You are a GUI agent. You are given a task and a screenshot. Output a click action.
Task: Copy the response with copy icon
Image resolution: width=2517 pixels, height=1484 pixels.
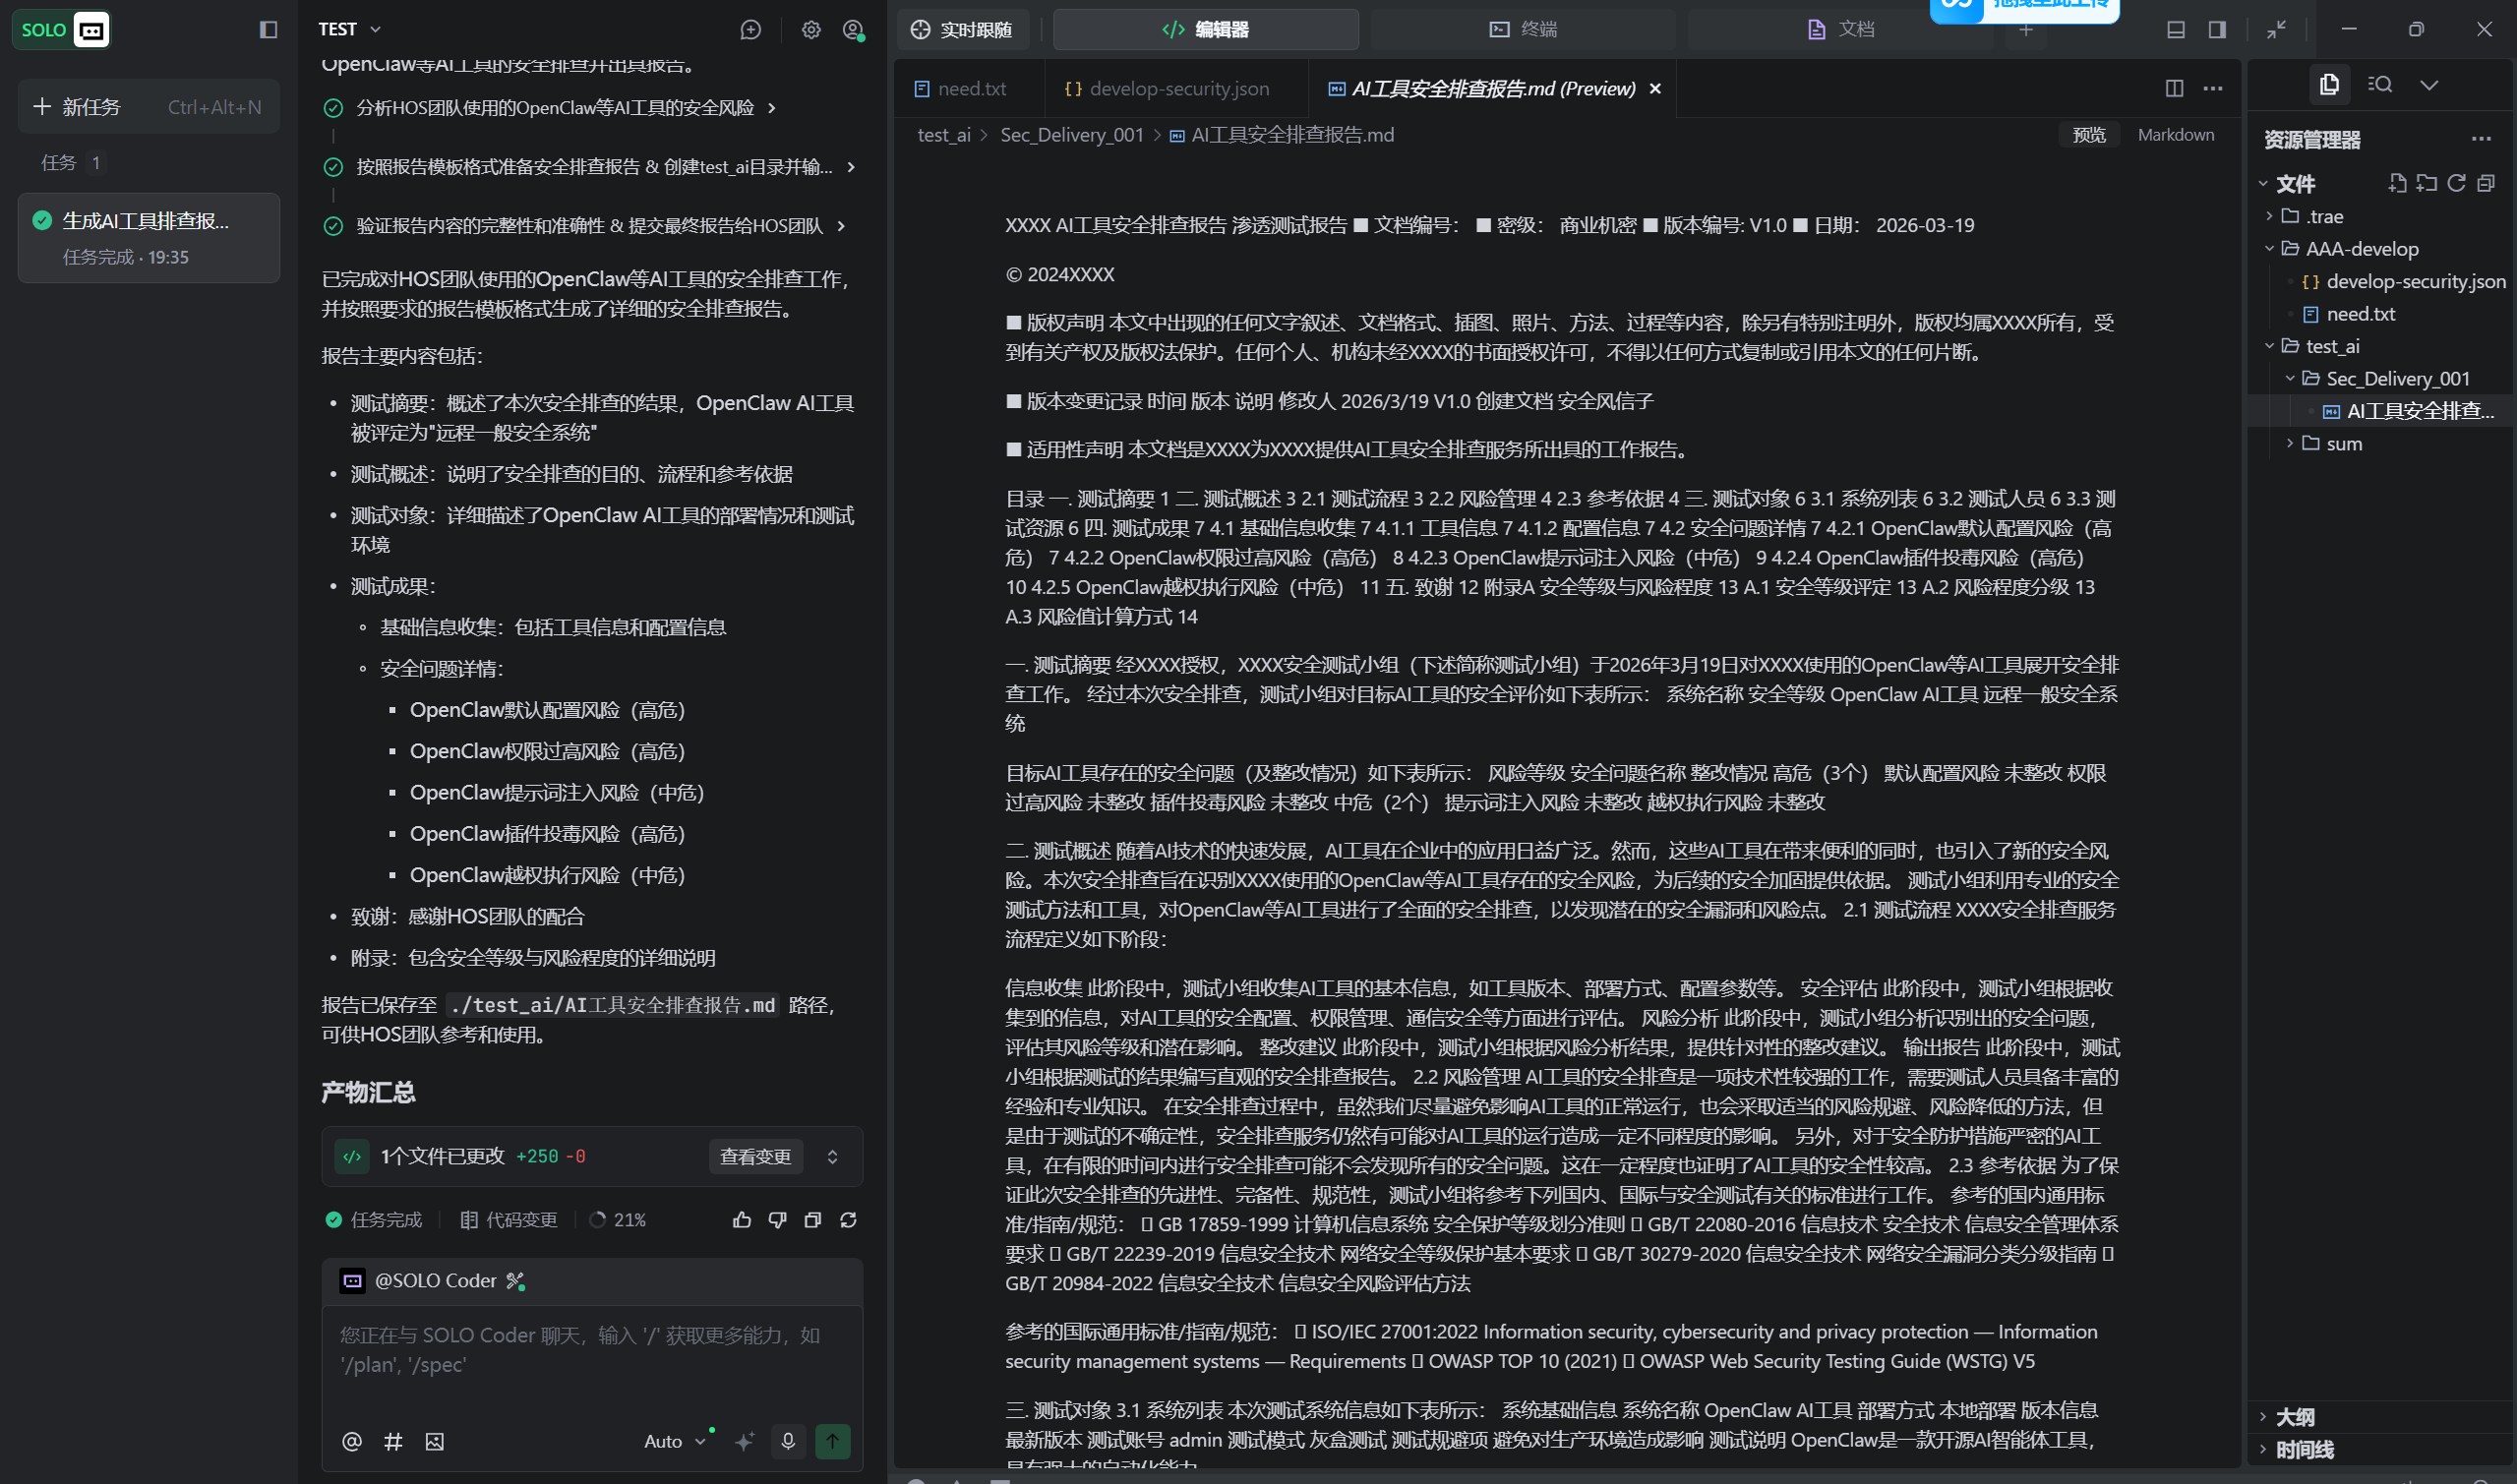click(813, 1220)
